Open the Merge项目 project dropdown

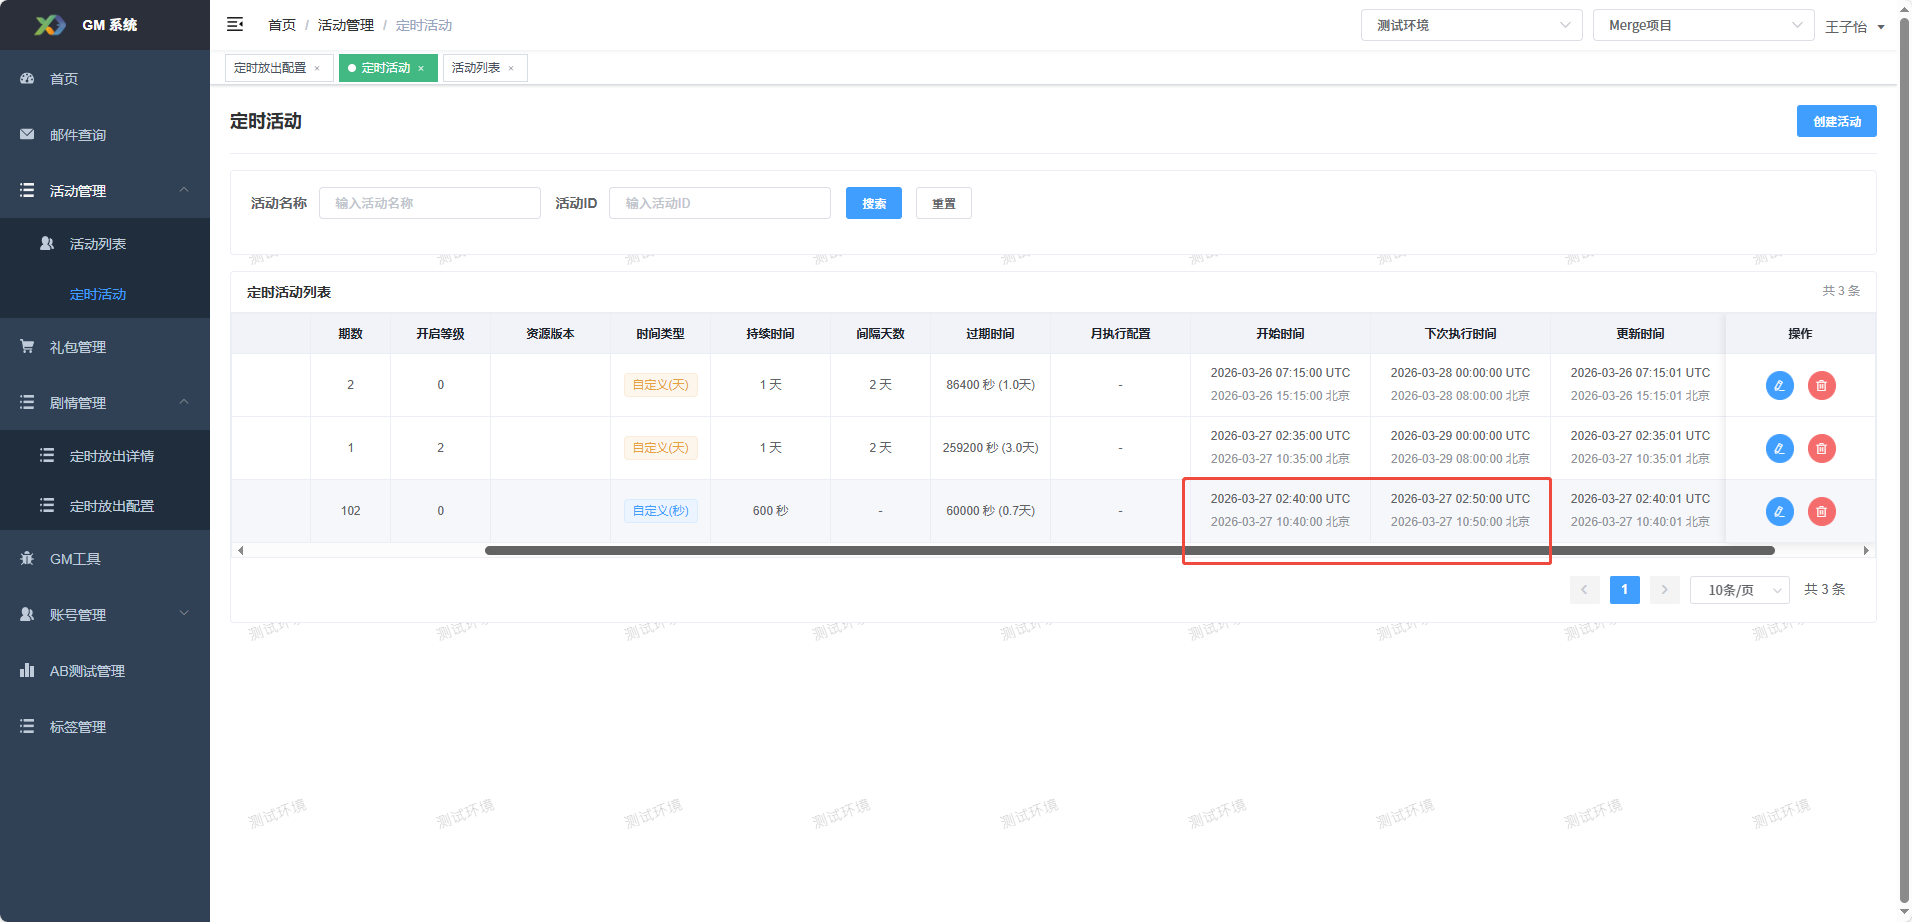(x=1702, y=25)
